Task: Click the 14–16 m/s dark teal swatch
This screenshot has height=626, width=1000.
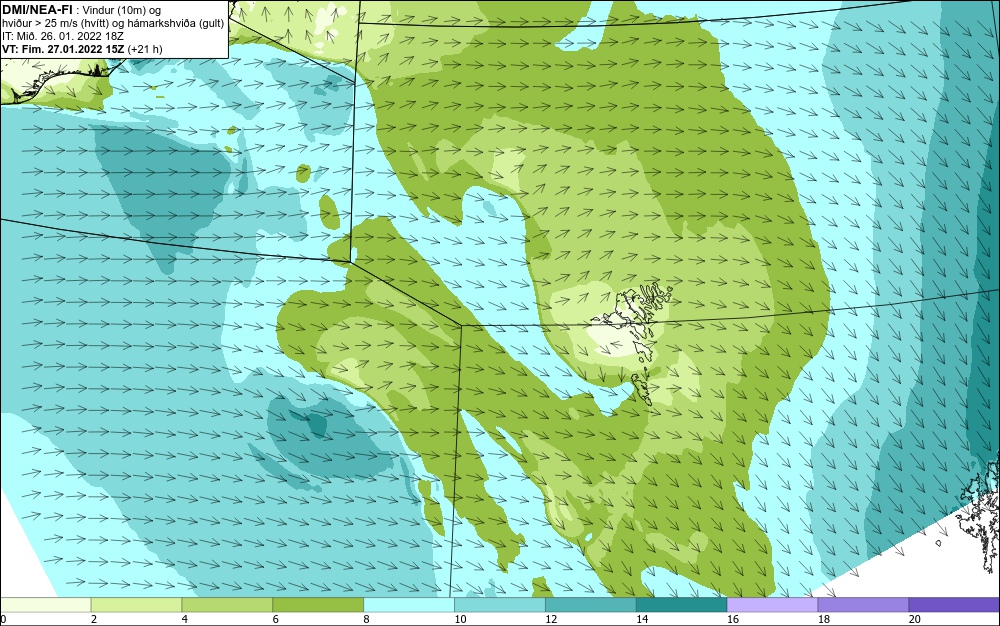Action: (682, 604)
